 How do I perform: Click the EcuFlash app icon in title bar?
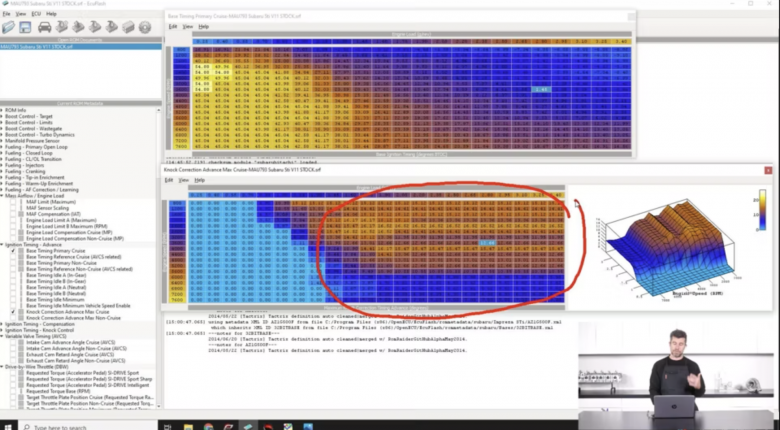point(5,4)
